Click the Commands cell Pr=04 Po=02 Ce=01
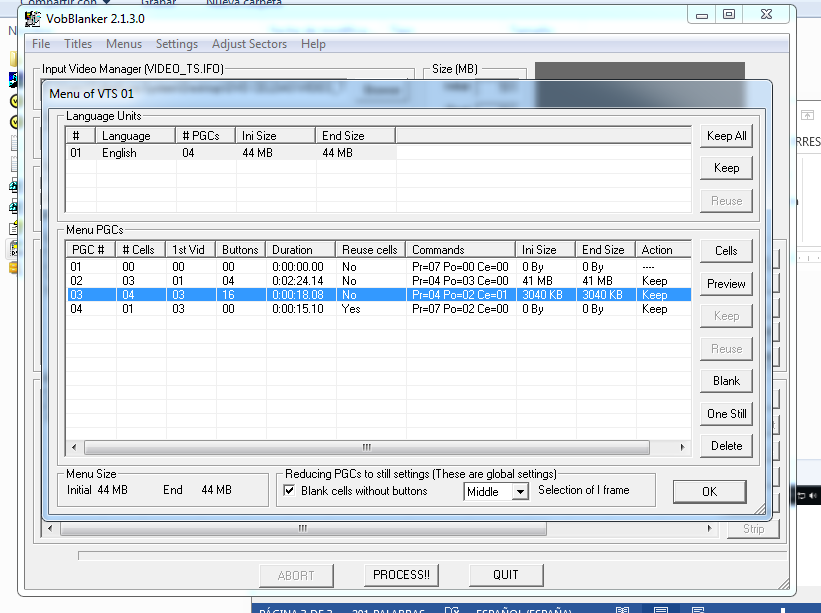 coord(460,295)
